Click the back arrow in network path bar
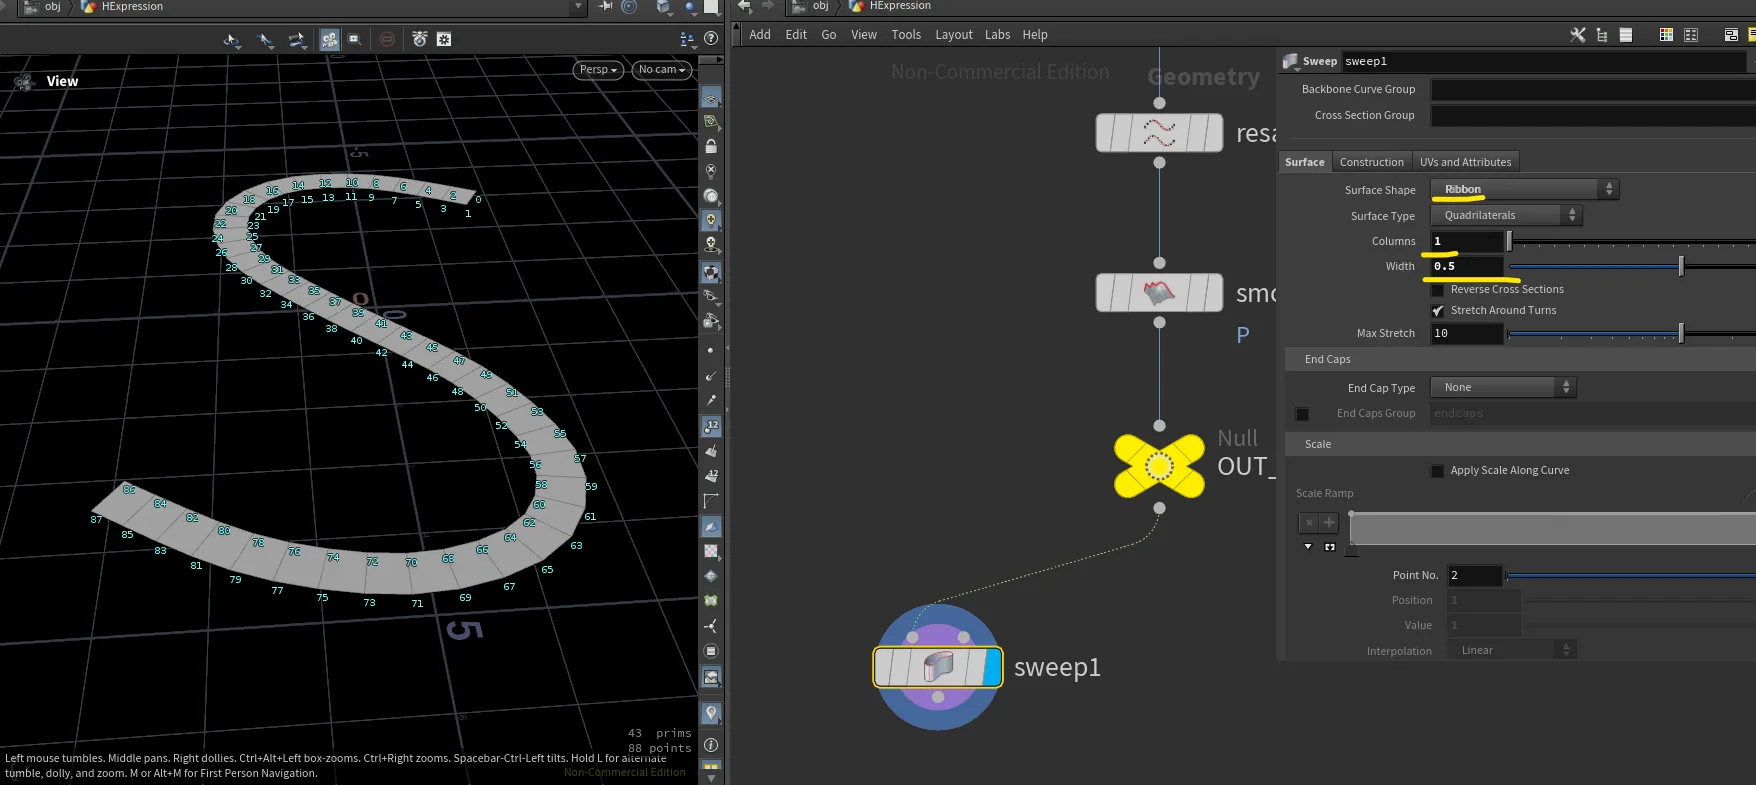Screen dimensions: 1756x785 744,6
